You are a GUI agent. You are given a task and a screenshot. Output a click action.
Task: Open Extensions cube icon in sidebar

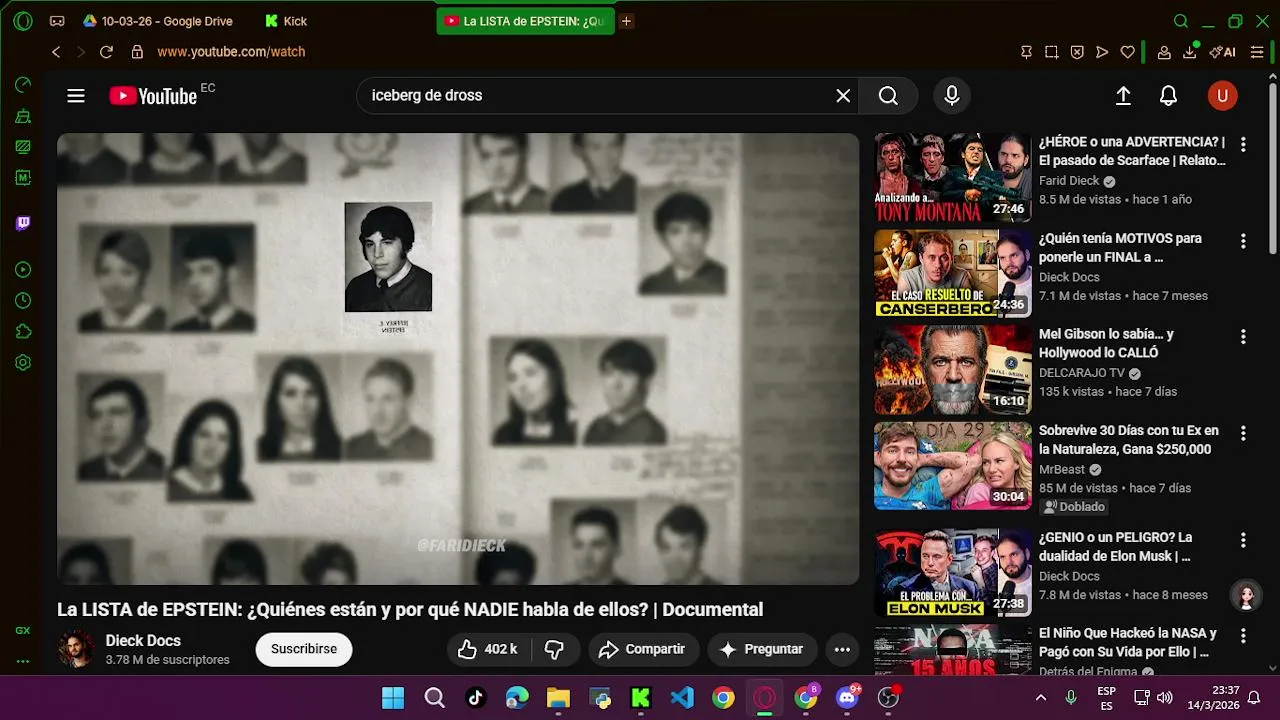point(23,332)
